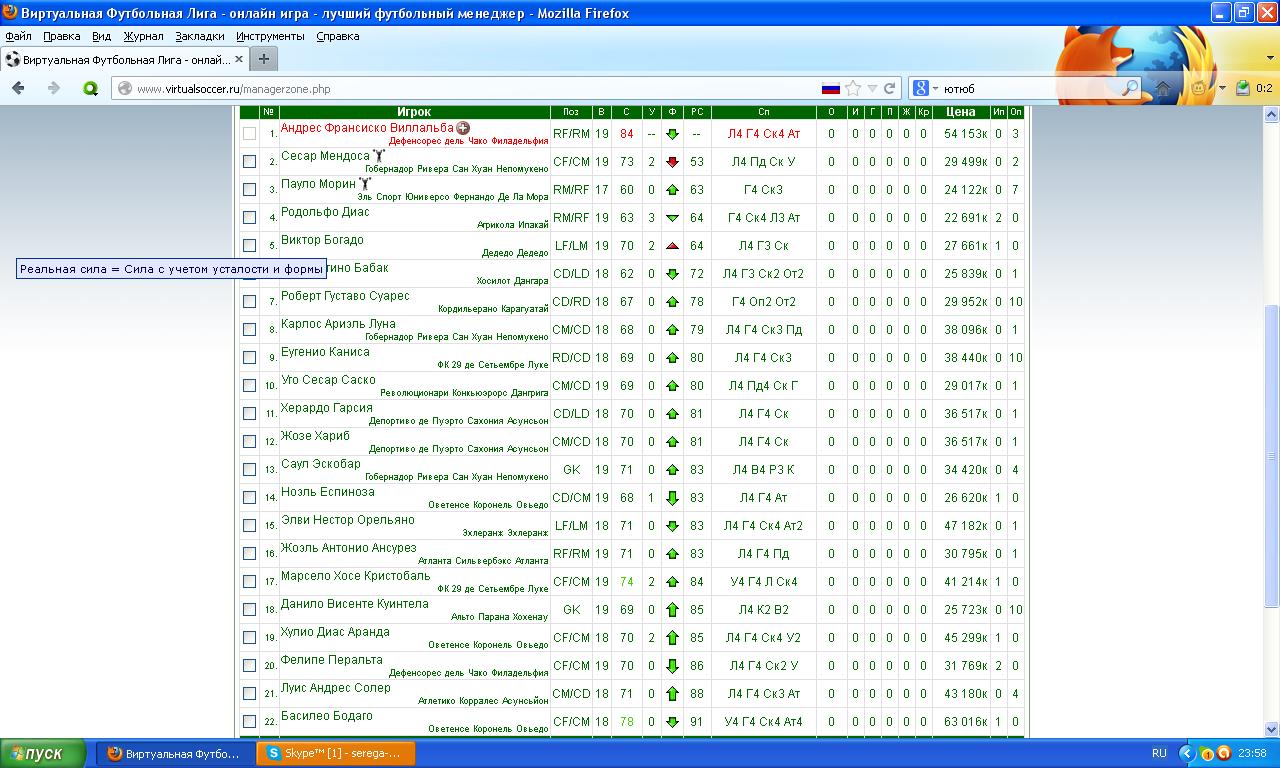Select the Виртуальная Футбольная Лига browser tab
1280x768 pixels.
click(123, 59)
